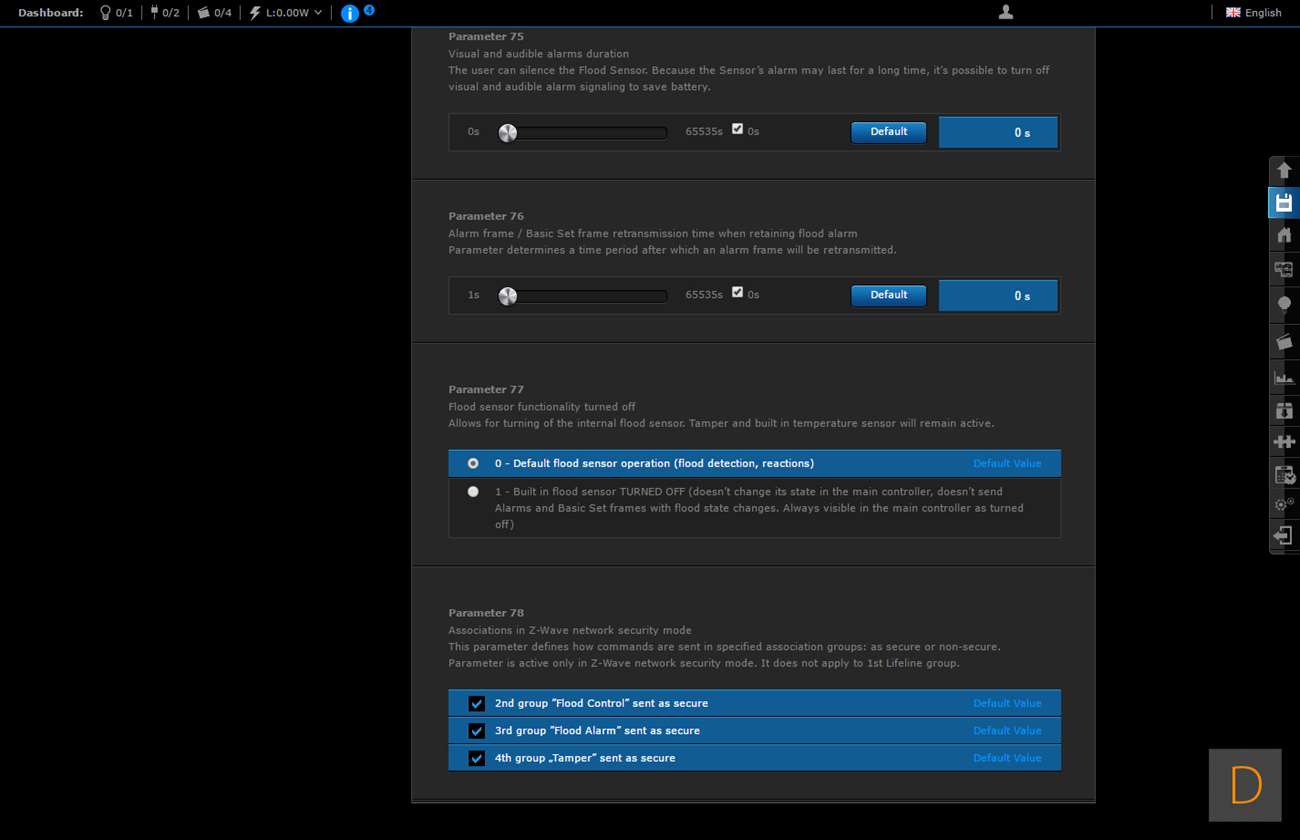Image resolution: width=1300 pixels, height=840 pixels.
Task: Click the Parameter 76 retransmission time slider handle
Action: 508,296
